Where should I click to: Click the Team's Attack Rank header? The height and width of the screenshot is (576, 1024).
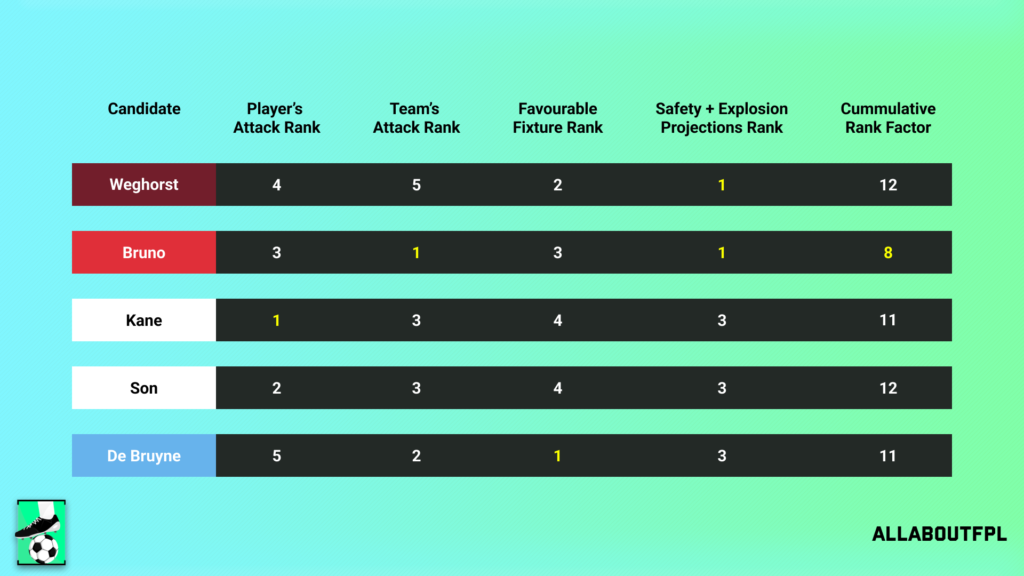tap(416, 118)
